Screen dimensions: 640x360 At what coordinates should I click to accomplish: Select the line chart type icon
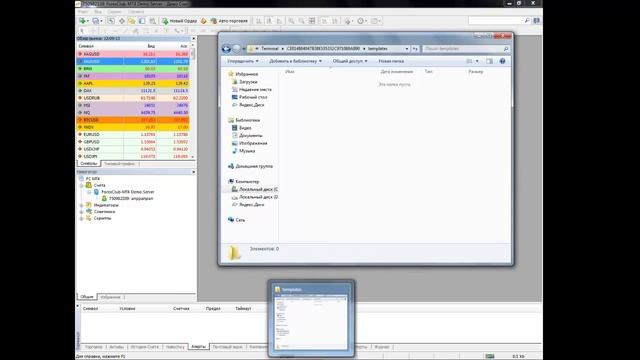(279, 20)
